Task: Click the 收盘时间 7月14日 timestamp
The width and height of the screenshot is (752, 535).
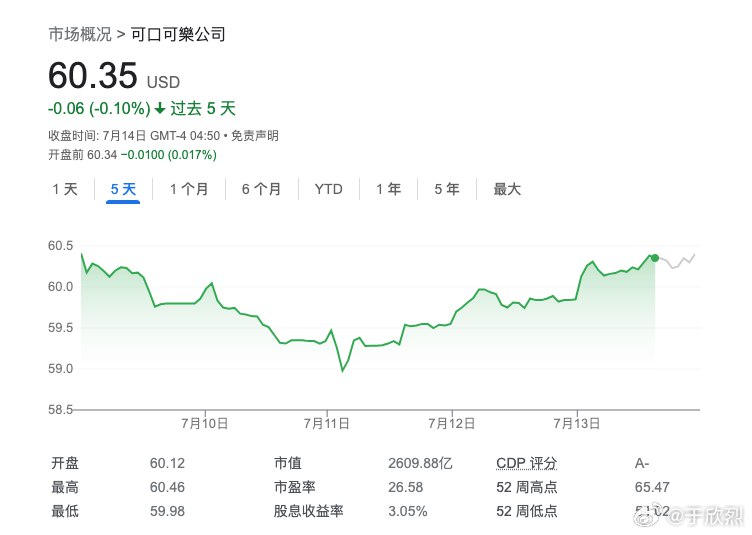Action: pyautogui.click(x=134, y=136)
